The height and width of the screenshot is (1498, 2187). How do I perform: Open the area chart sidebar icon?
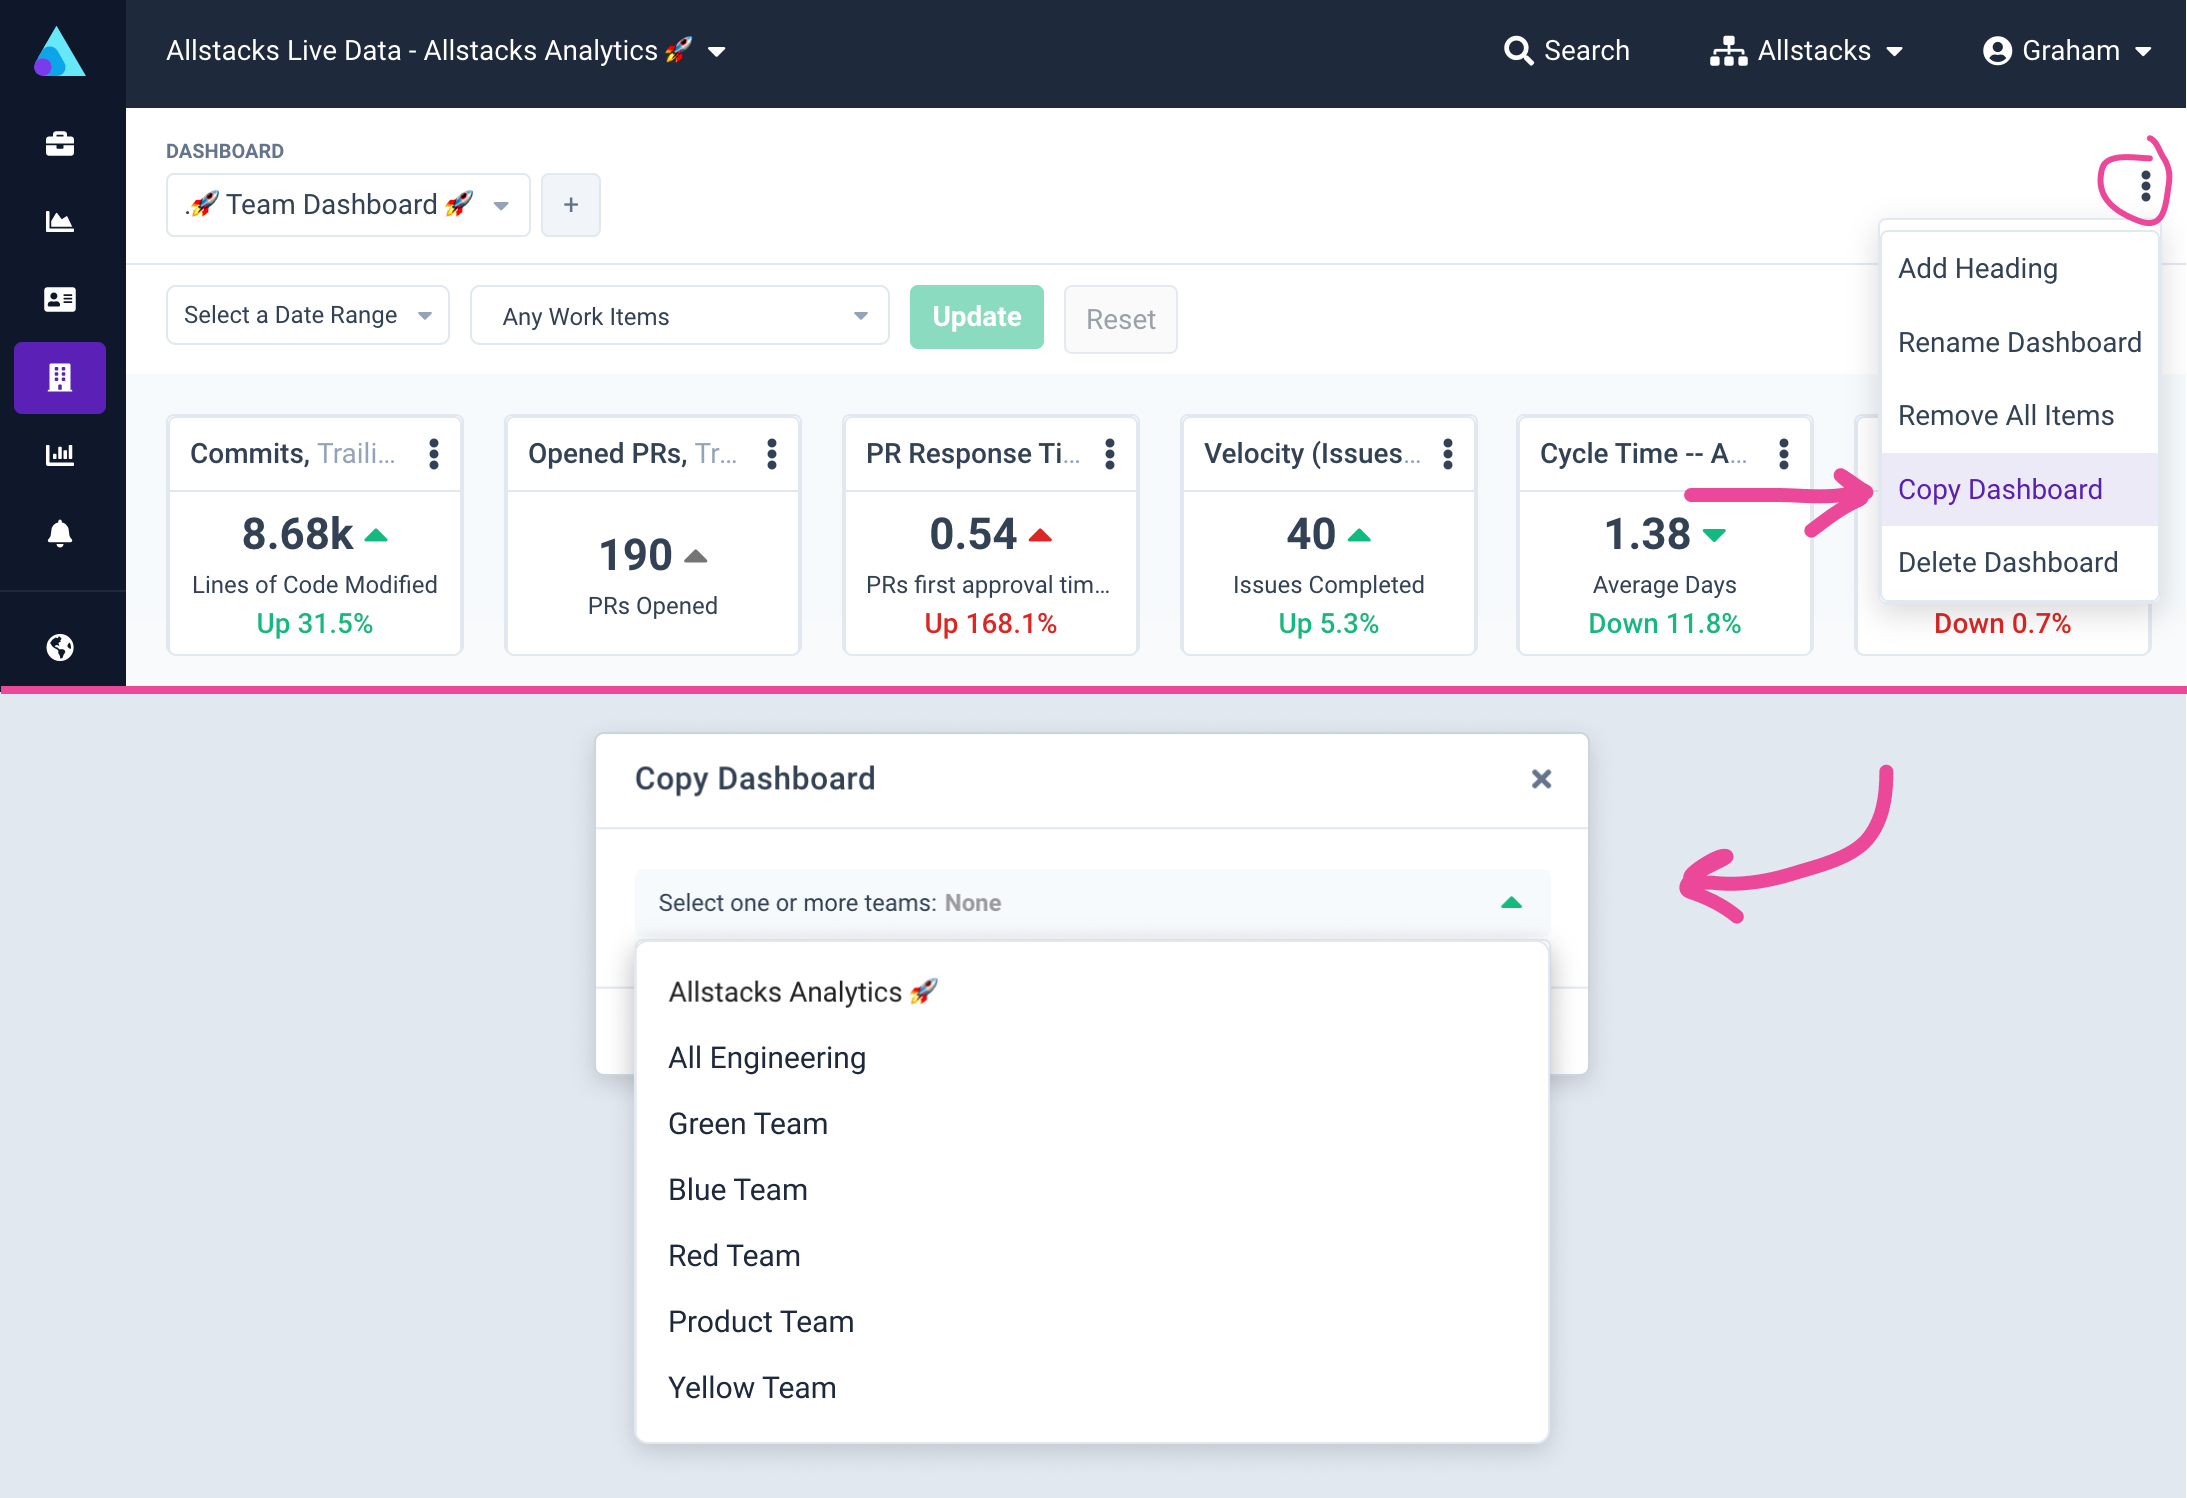(x=60, y=222)
